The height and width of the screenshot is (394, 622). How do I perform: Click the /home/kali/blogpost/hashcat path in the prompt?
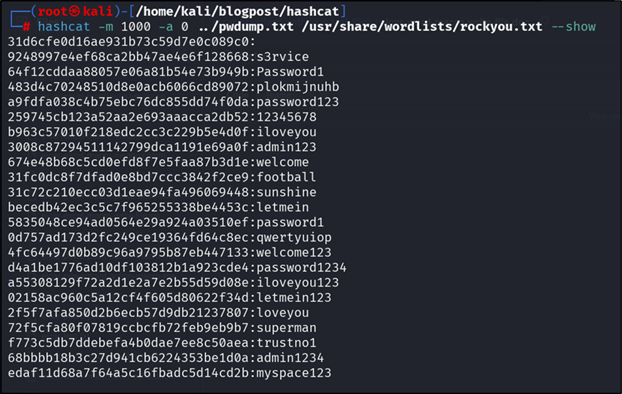(237, 12)
